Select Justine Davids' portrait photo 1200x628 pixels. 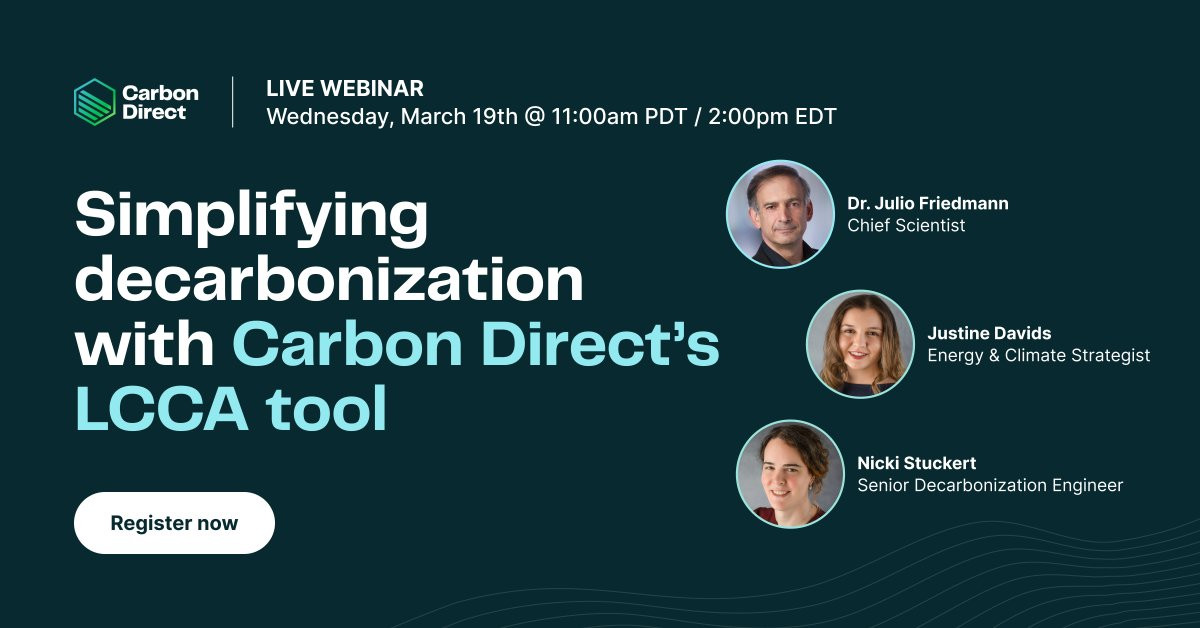(860, 344)
